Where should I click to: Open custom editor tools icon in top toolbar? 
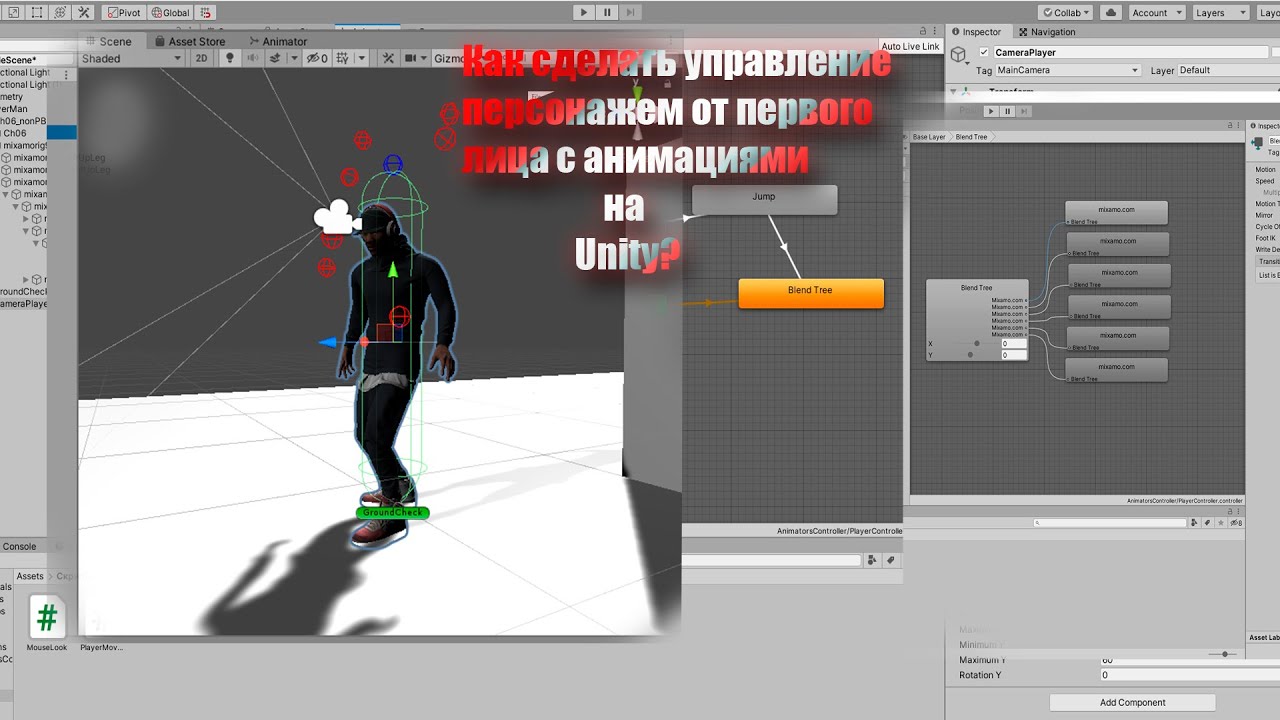(84, 13)
